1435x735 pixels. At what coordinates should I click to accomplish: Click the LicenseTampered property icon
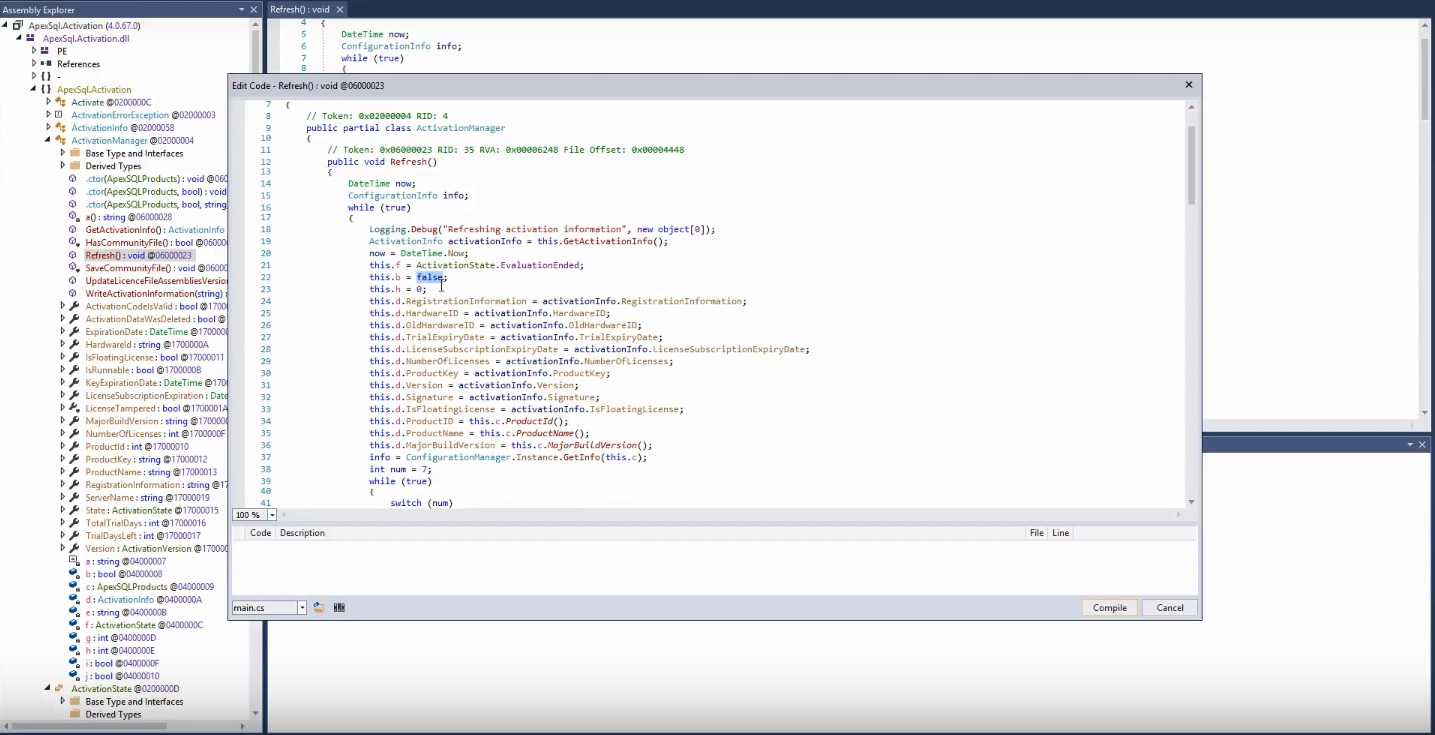[74, 408]
